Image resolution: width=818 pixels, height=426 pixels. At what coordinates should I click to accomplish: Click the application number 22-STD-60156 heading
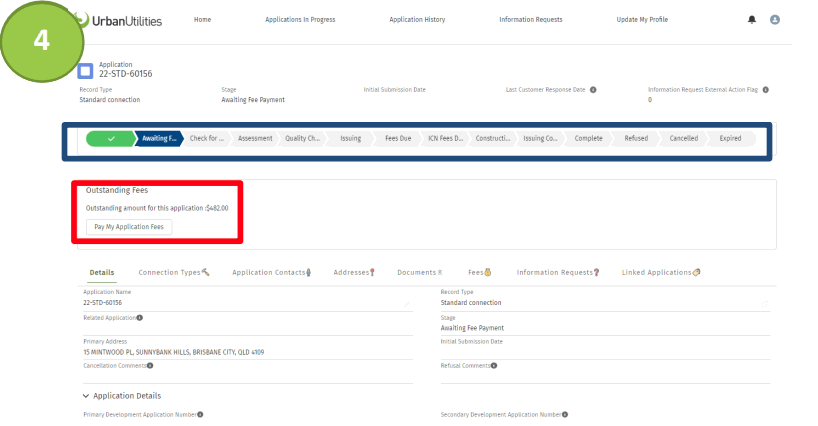[x=126, y=74]
